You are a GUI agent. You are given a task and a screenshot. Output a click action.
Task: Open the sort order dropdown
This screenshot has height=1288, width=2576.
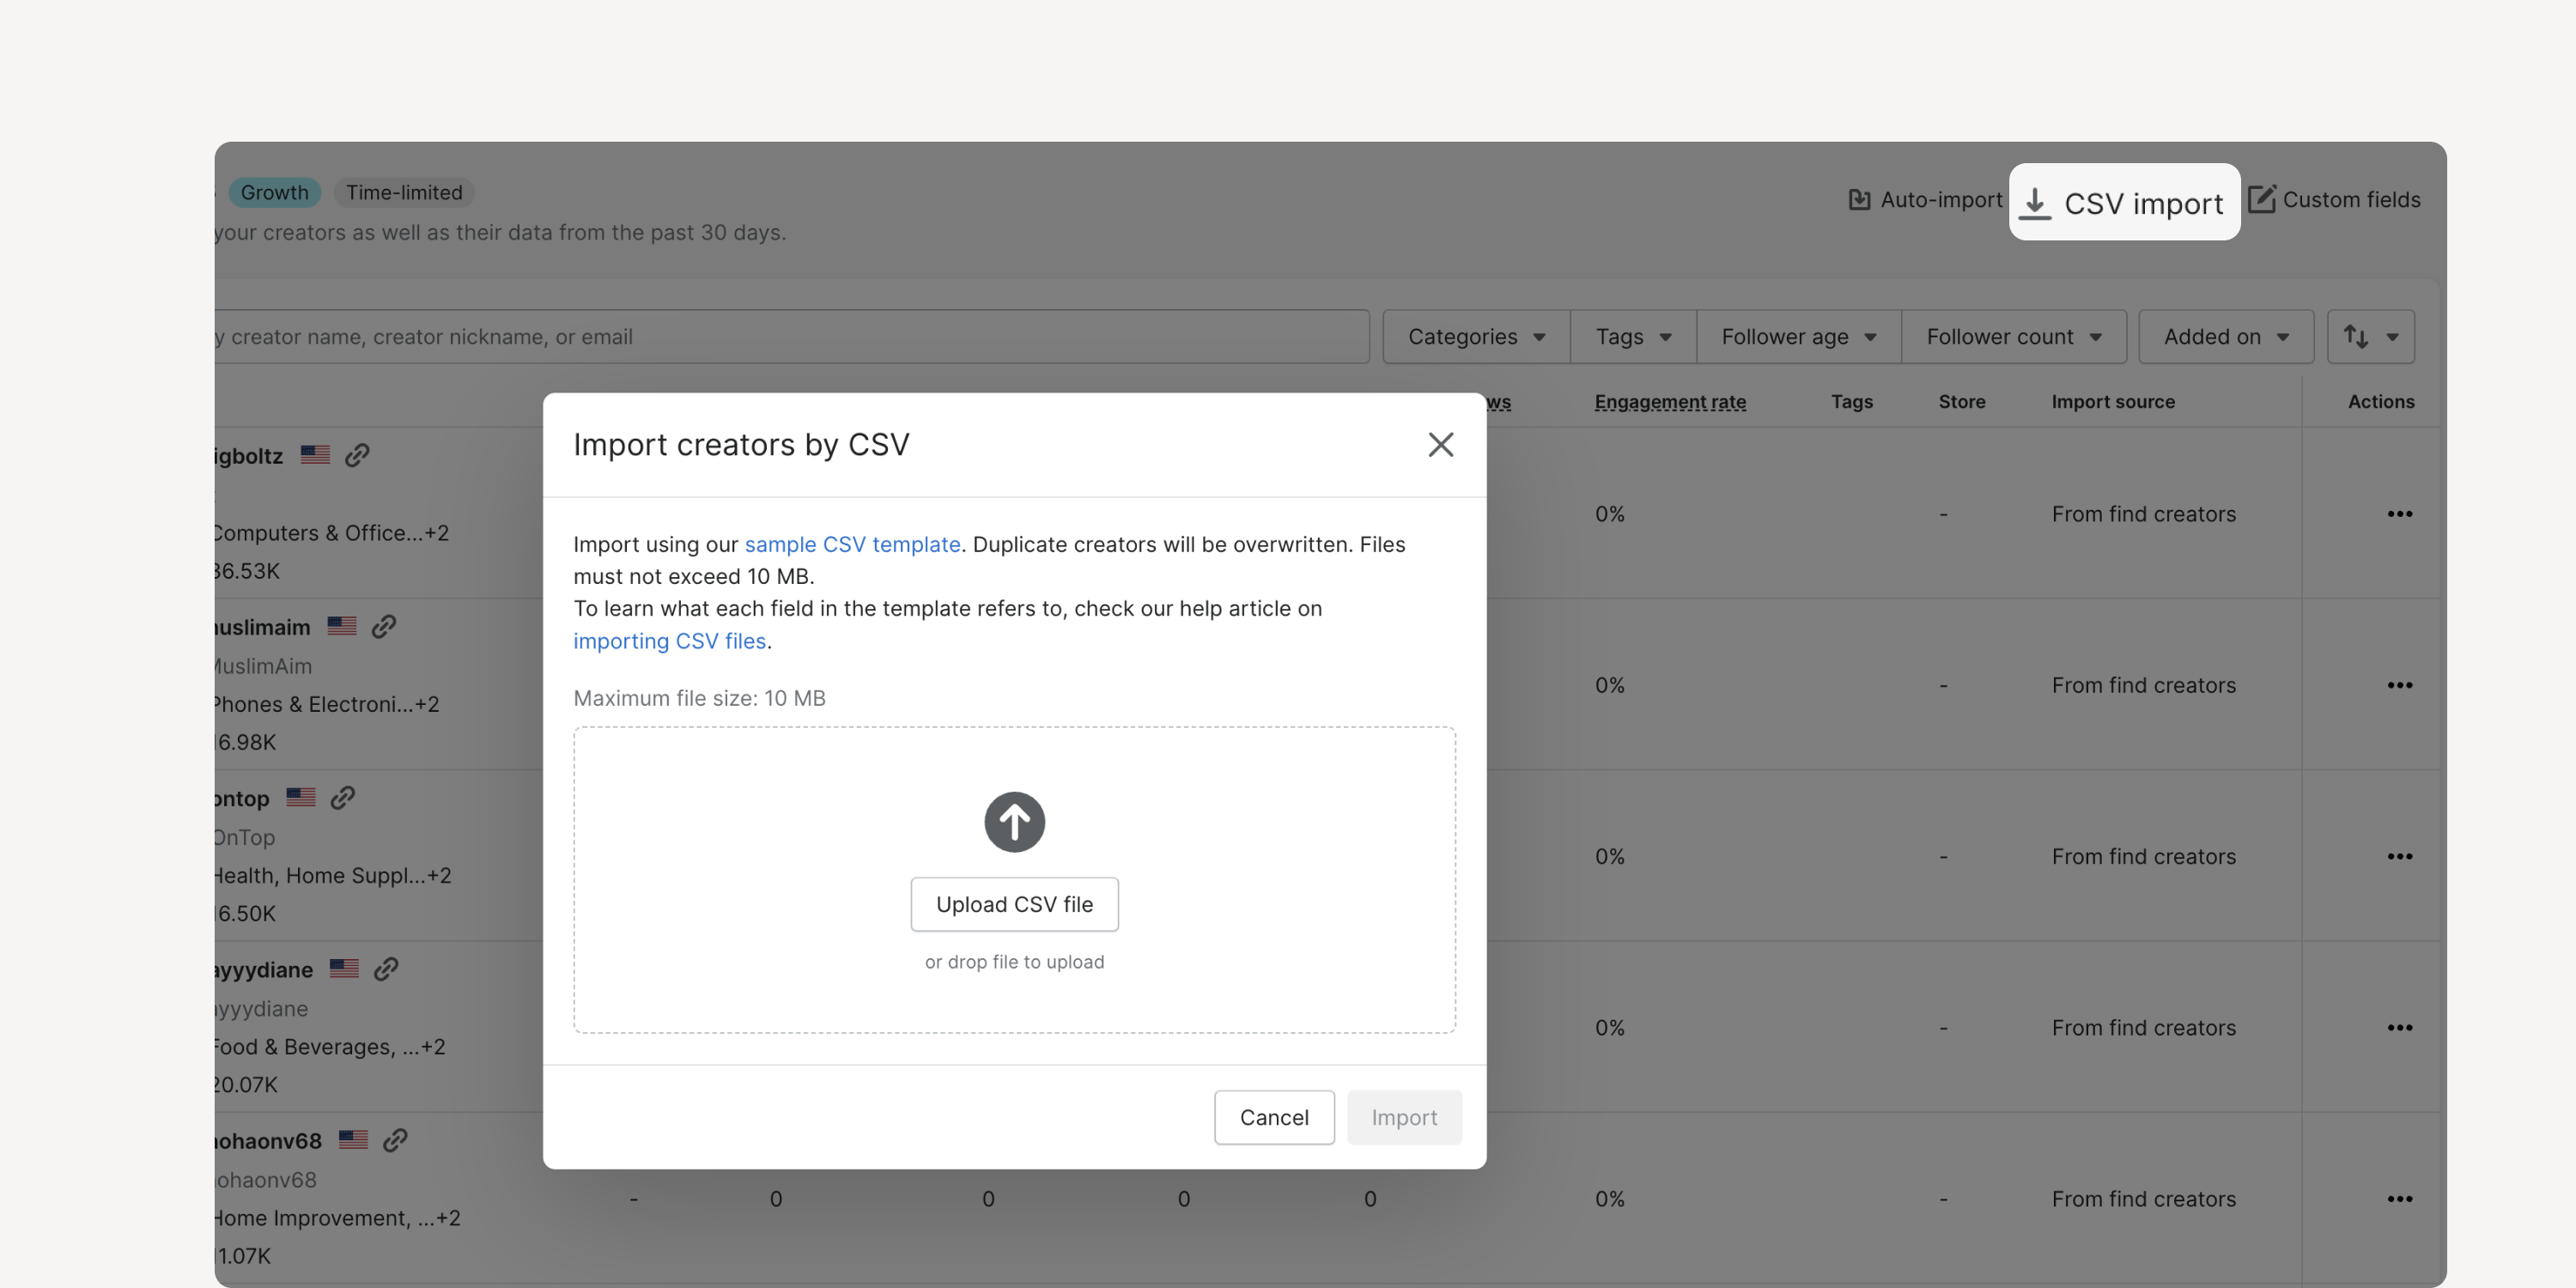pos(2371,337)
